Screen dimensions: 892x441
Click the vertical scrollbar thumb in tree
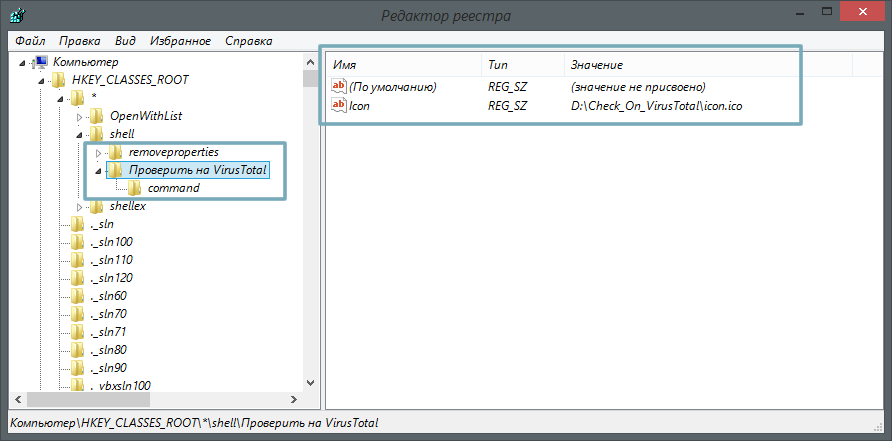[310, 79]
